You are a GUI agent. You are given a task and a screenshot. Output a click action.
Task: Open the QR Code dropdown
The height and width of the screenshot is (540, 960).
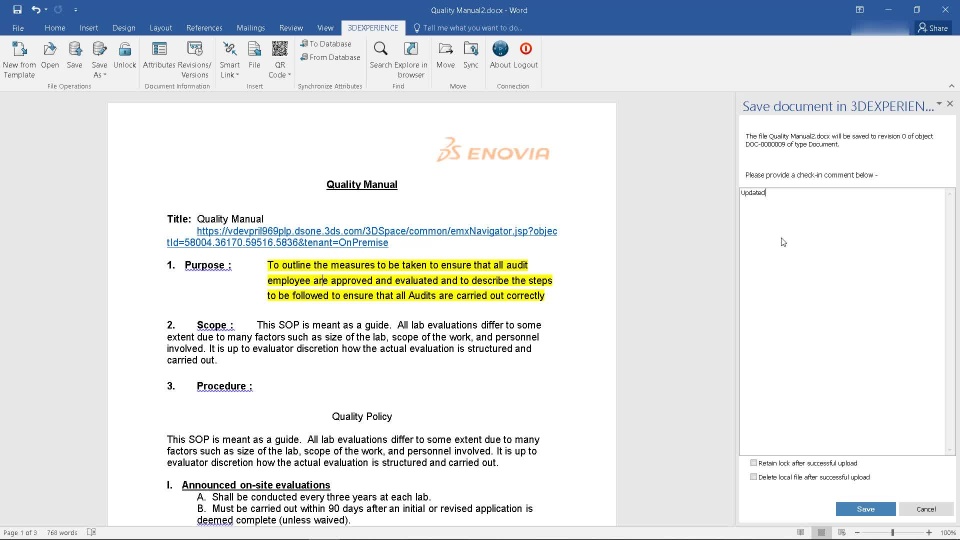coord(280,59)
